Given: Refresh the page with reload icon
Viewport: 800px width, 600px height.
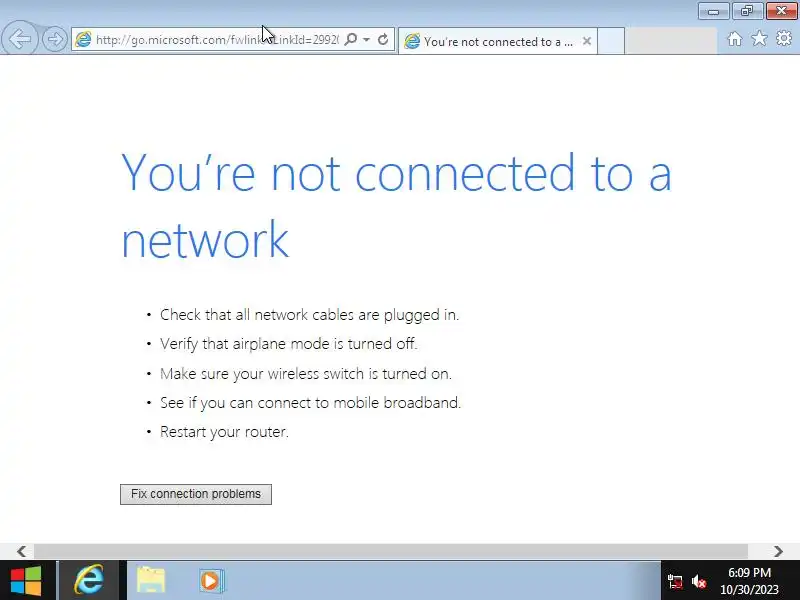Looking at the screenshot, I should pos(383,39).
